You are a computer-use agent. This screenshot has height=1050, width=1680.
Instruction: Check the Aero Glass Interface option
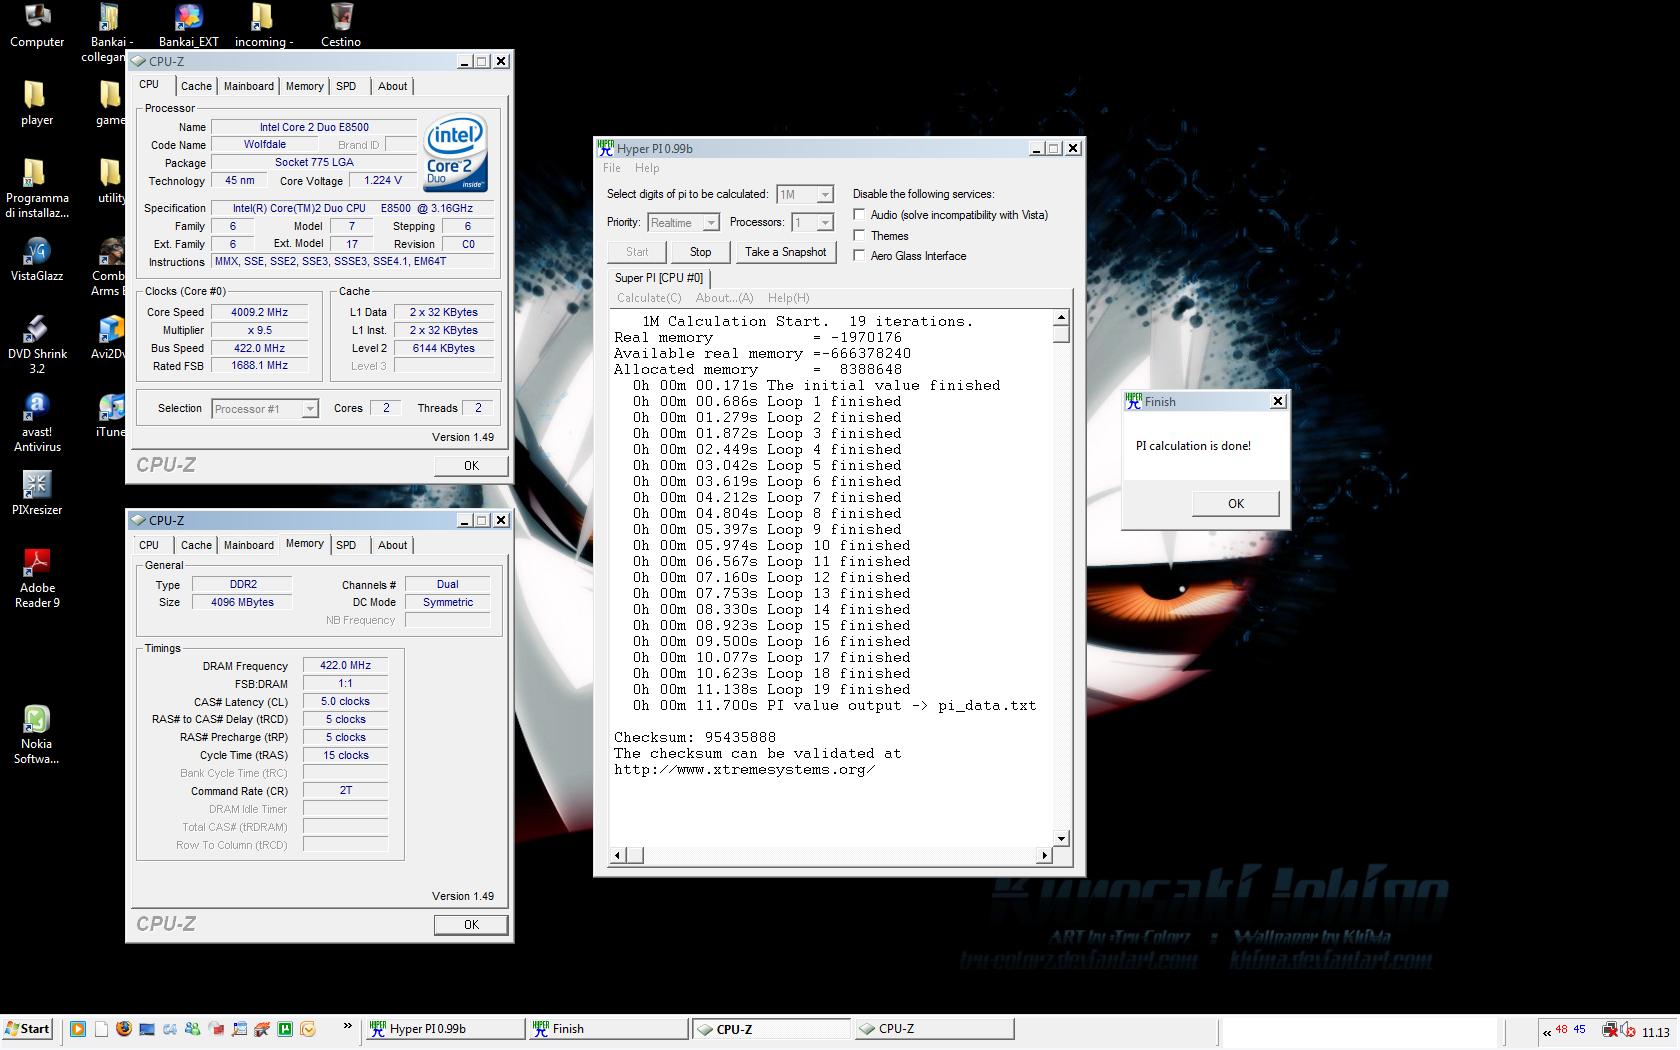pos(859,256)
